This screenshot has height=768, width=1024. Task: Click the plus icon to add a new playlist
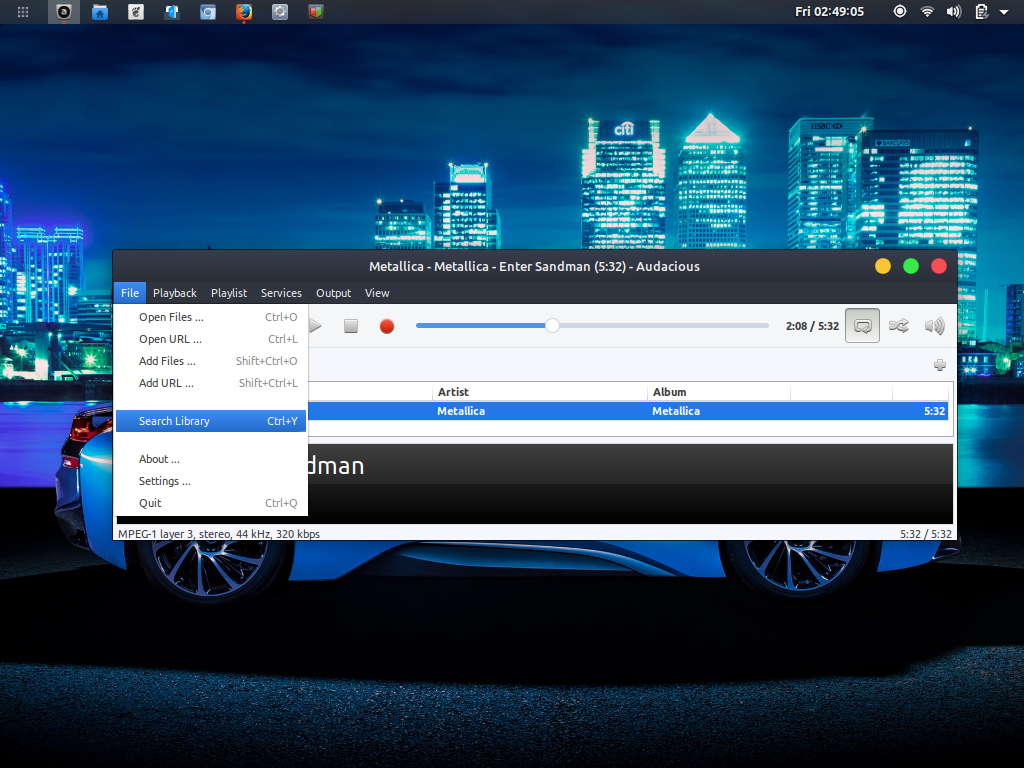[940, 365]
